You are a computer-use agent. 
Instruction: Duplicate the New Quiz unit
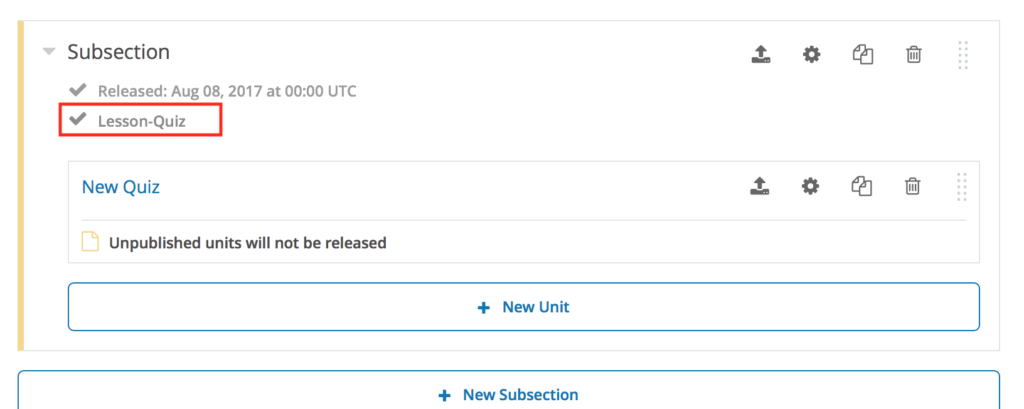pyautogui.click(x=862, y=186)
